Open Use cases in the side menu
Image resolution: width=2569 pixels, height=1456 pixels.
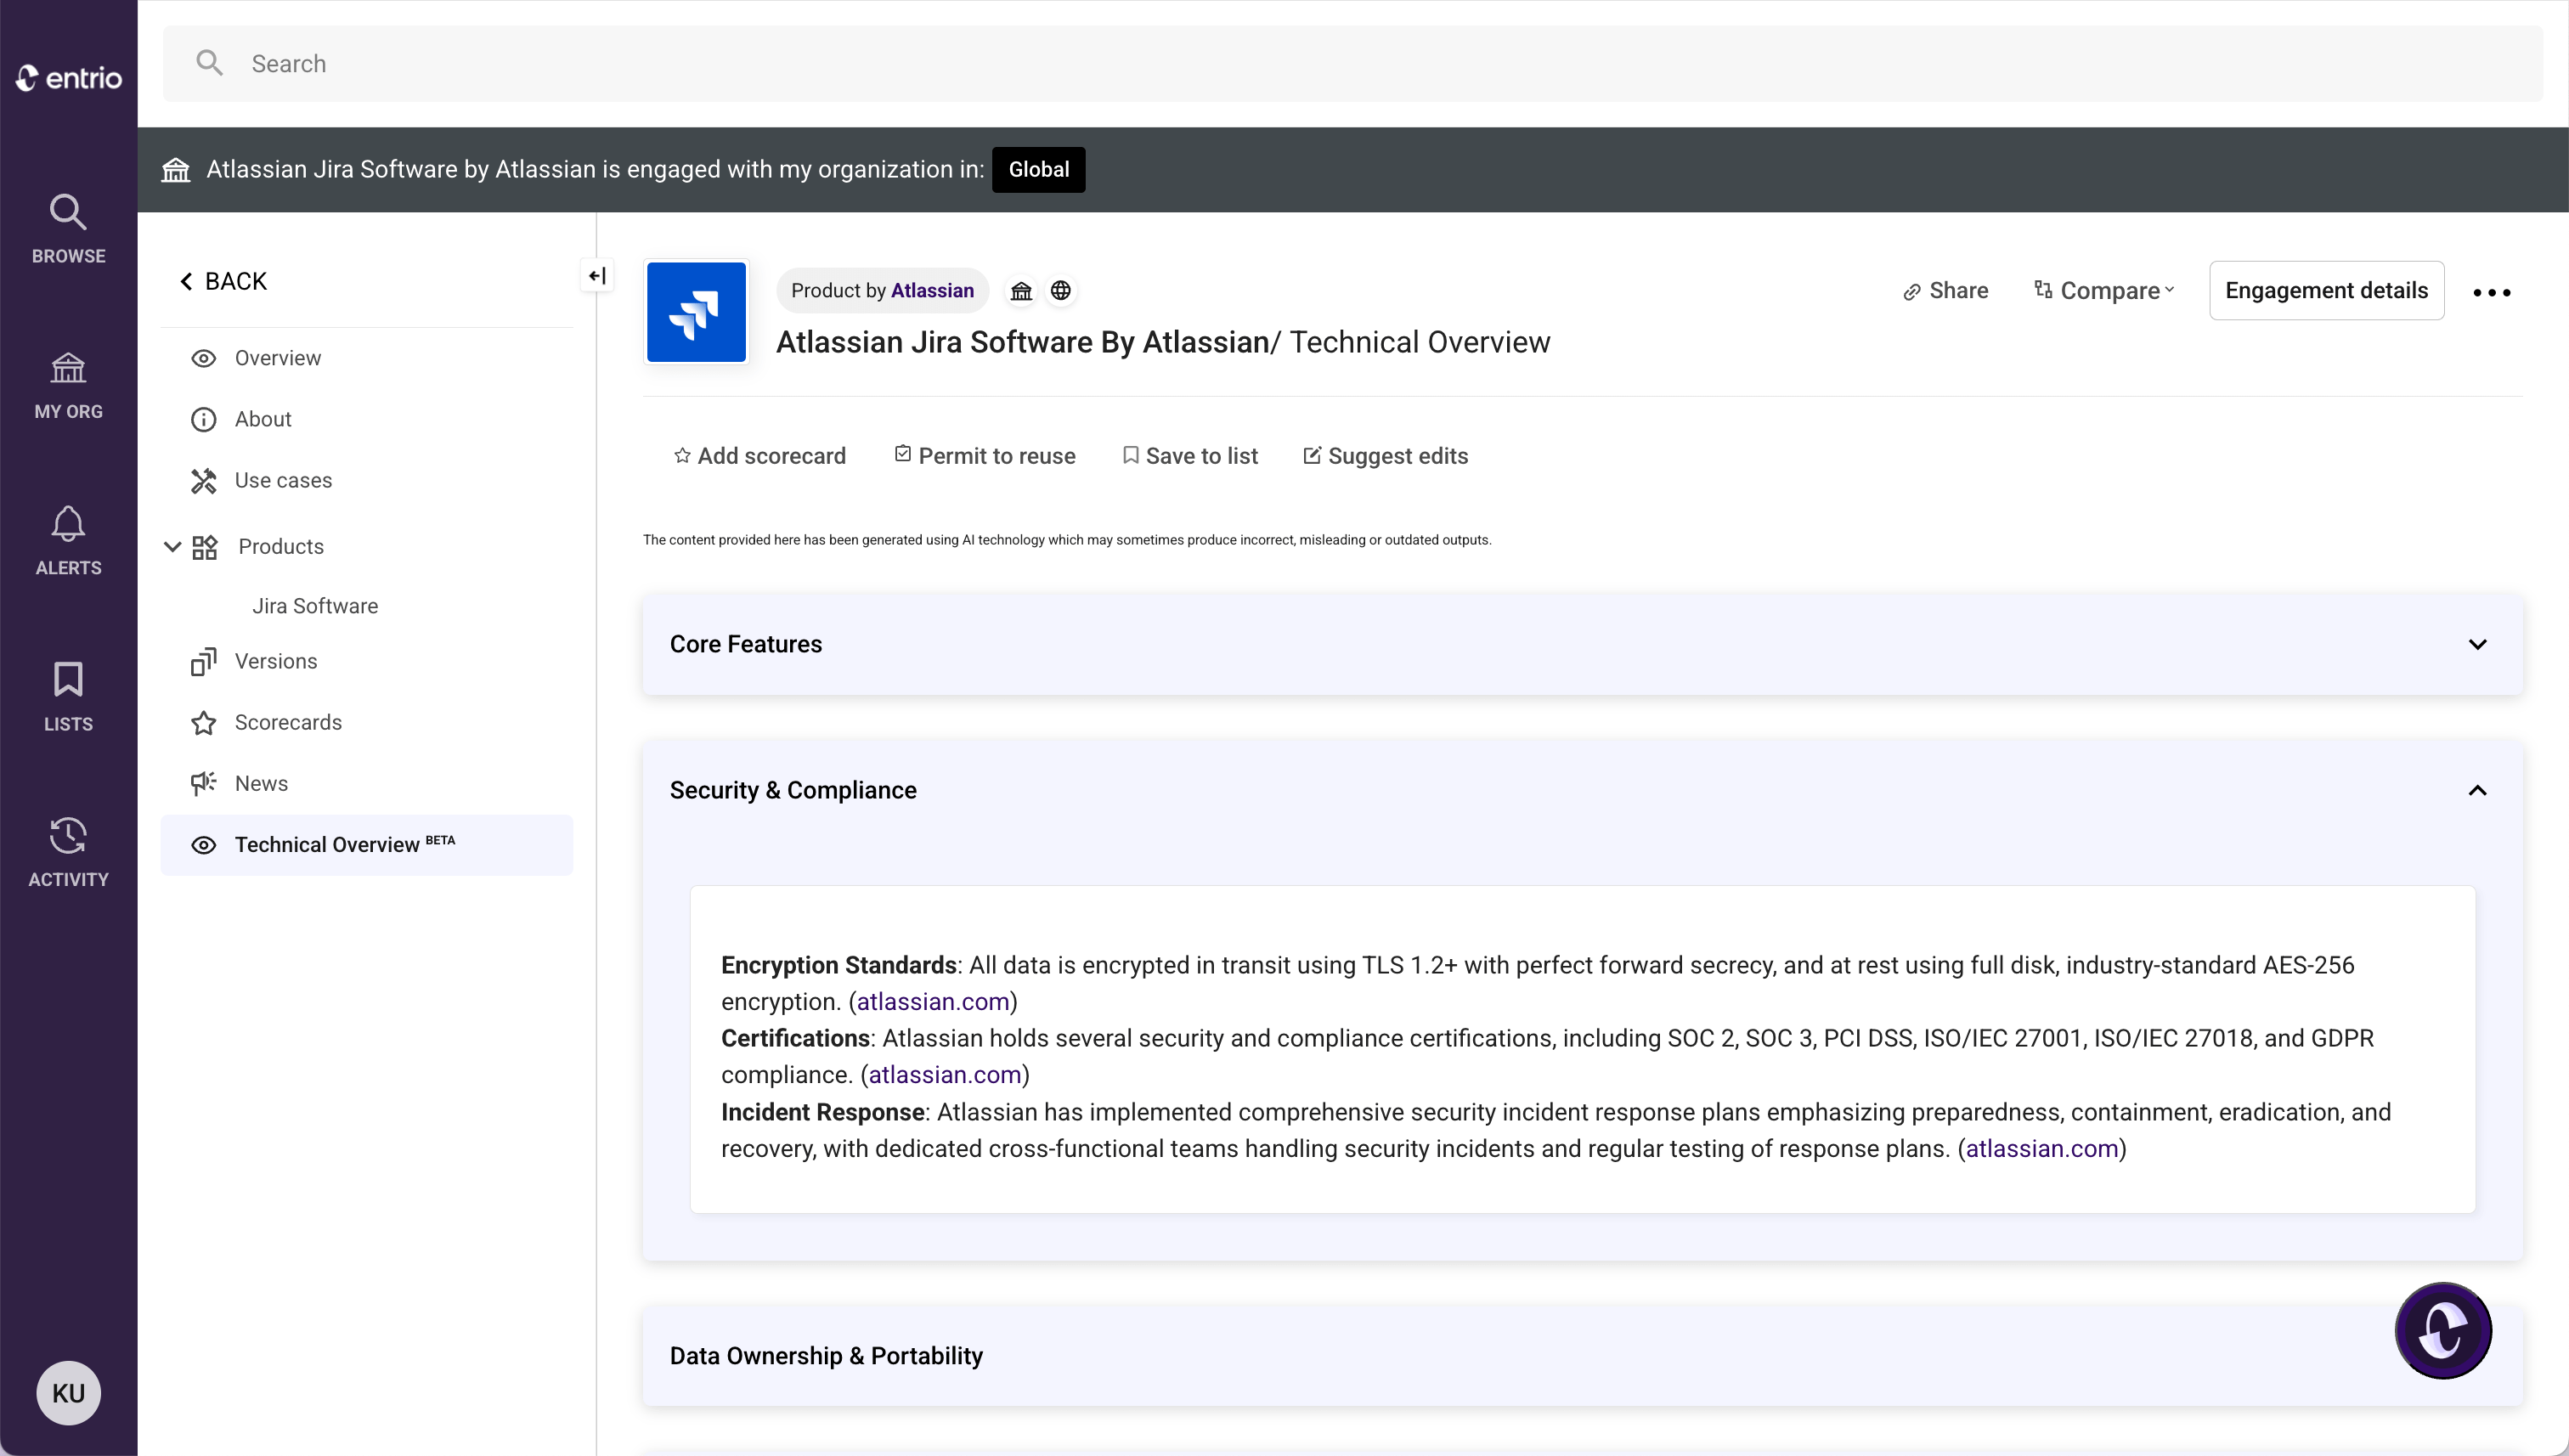[366, 480]
